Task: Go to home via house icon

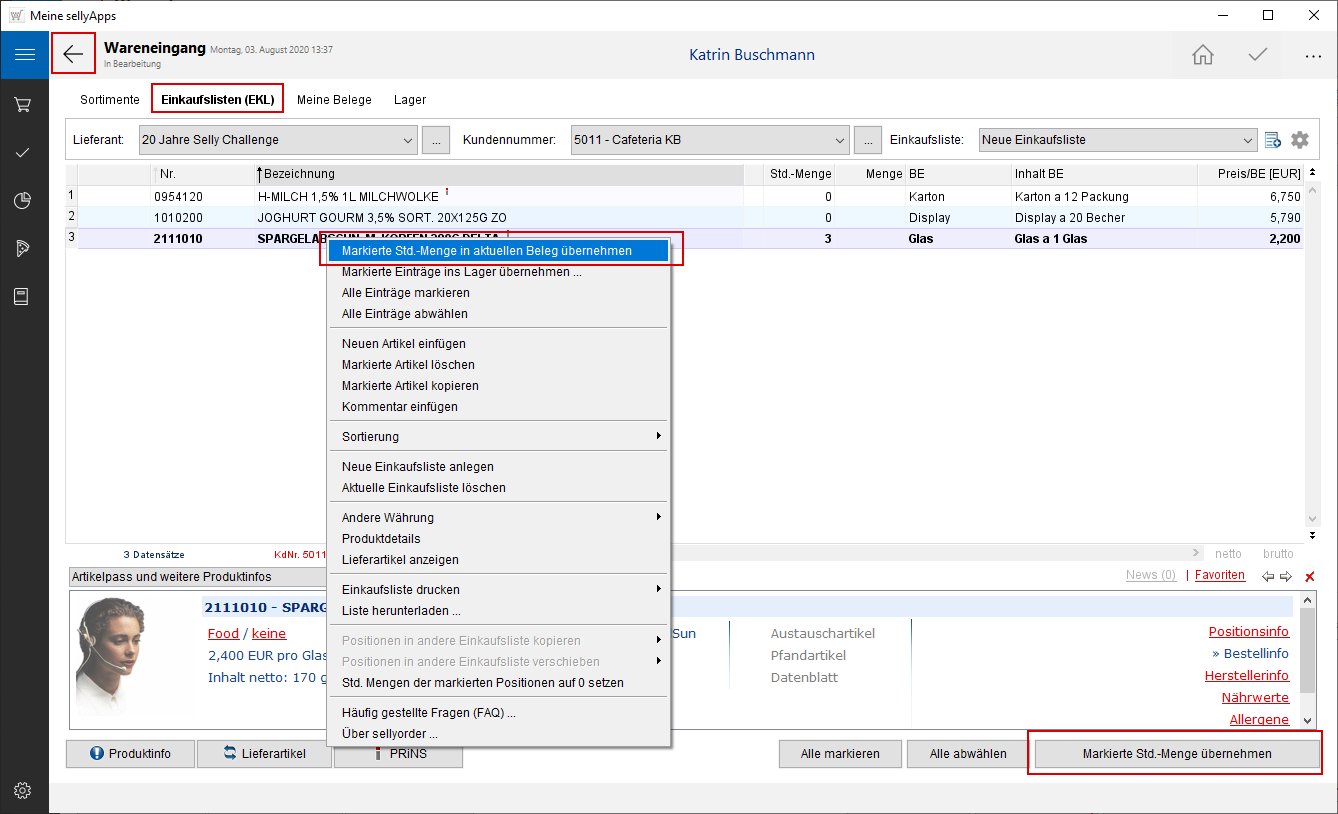Action: (x=1203, y=55)
